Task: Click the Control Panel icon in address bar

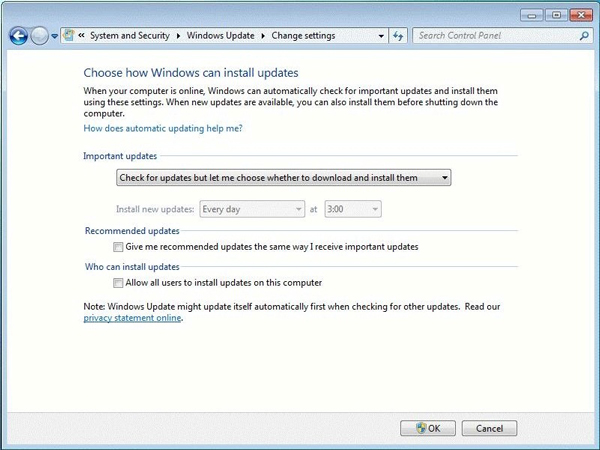Action: 68,36
